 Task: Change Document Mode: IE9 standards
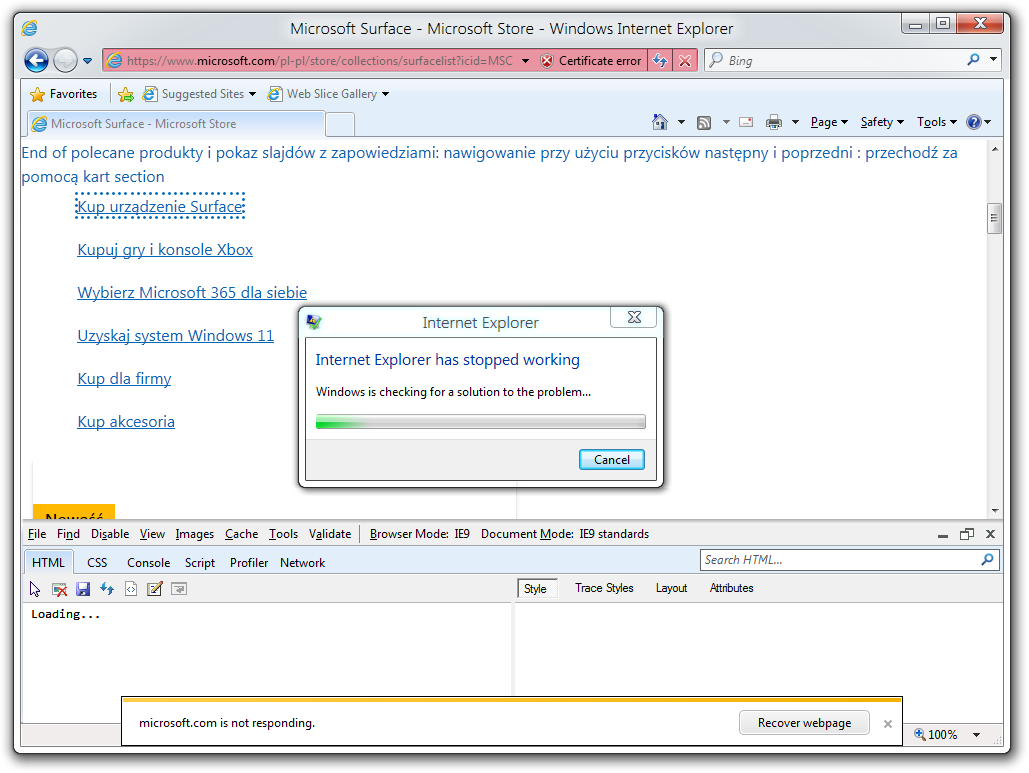pos(565,534)
